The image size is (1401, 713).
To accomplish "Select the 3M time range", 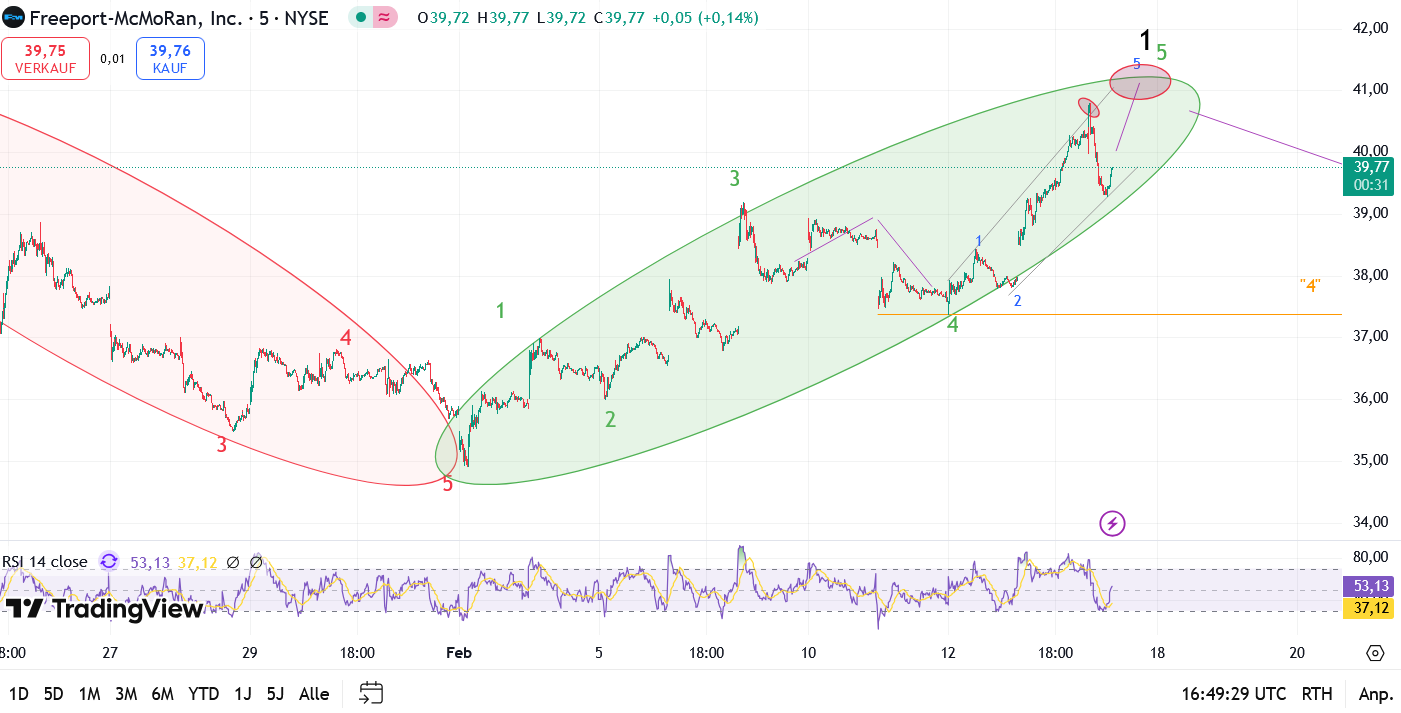I will pyautogui.click(x=126, y=694).
